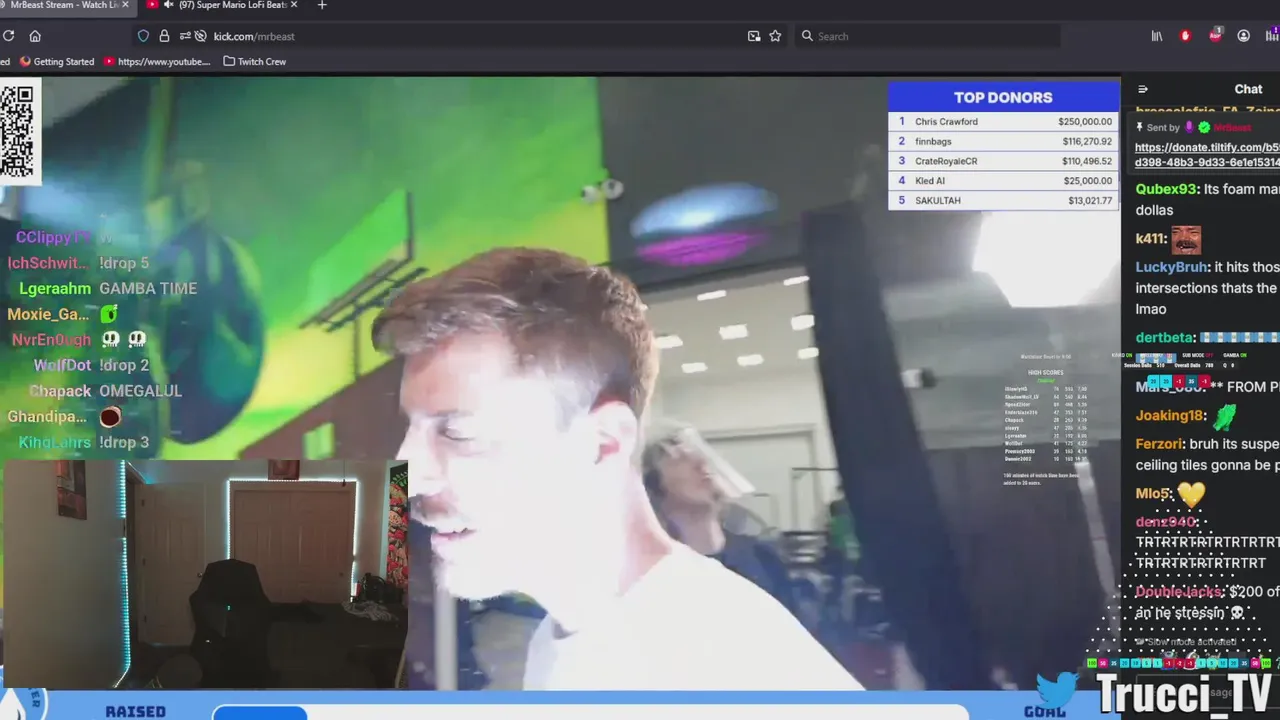Click the GOAL label on the bottom bar

point(1045,712)
